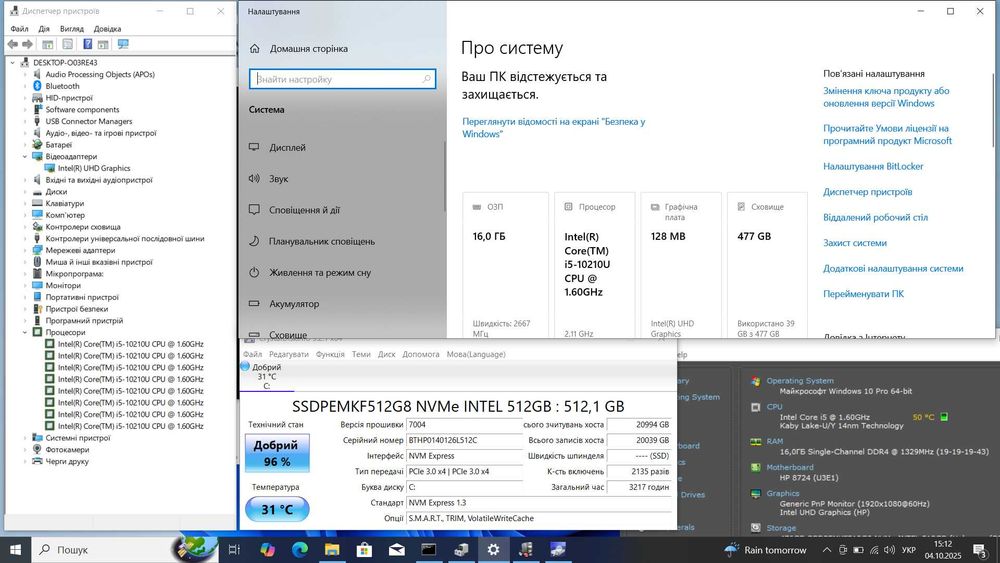Click Диспетчер пристроїв related link

click(867, 192)
